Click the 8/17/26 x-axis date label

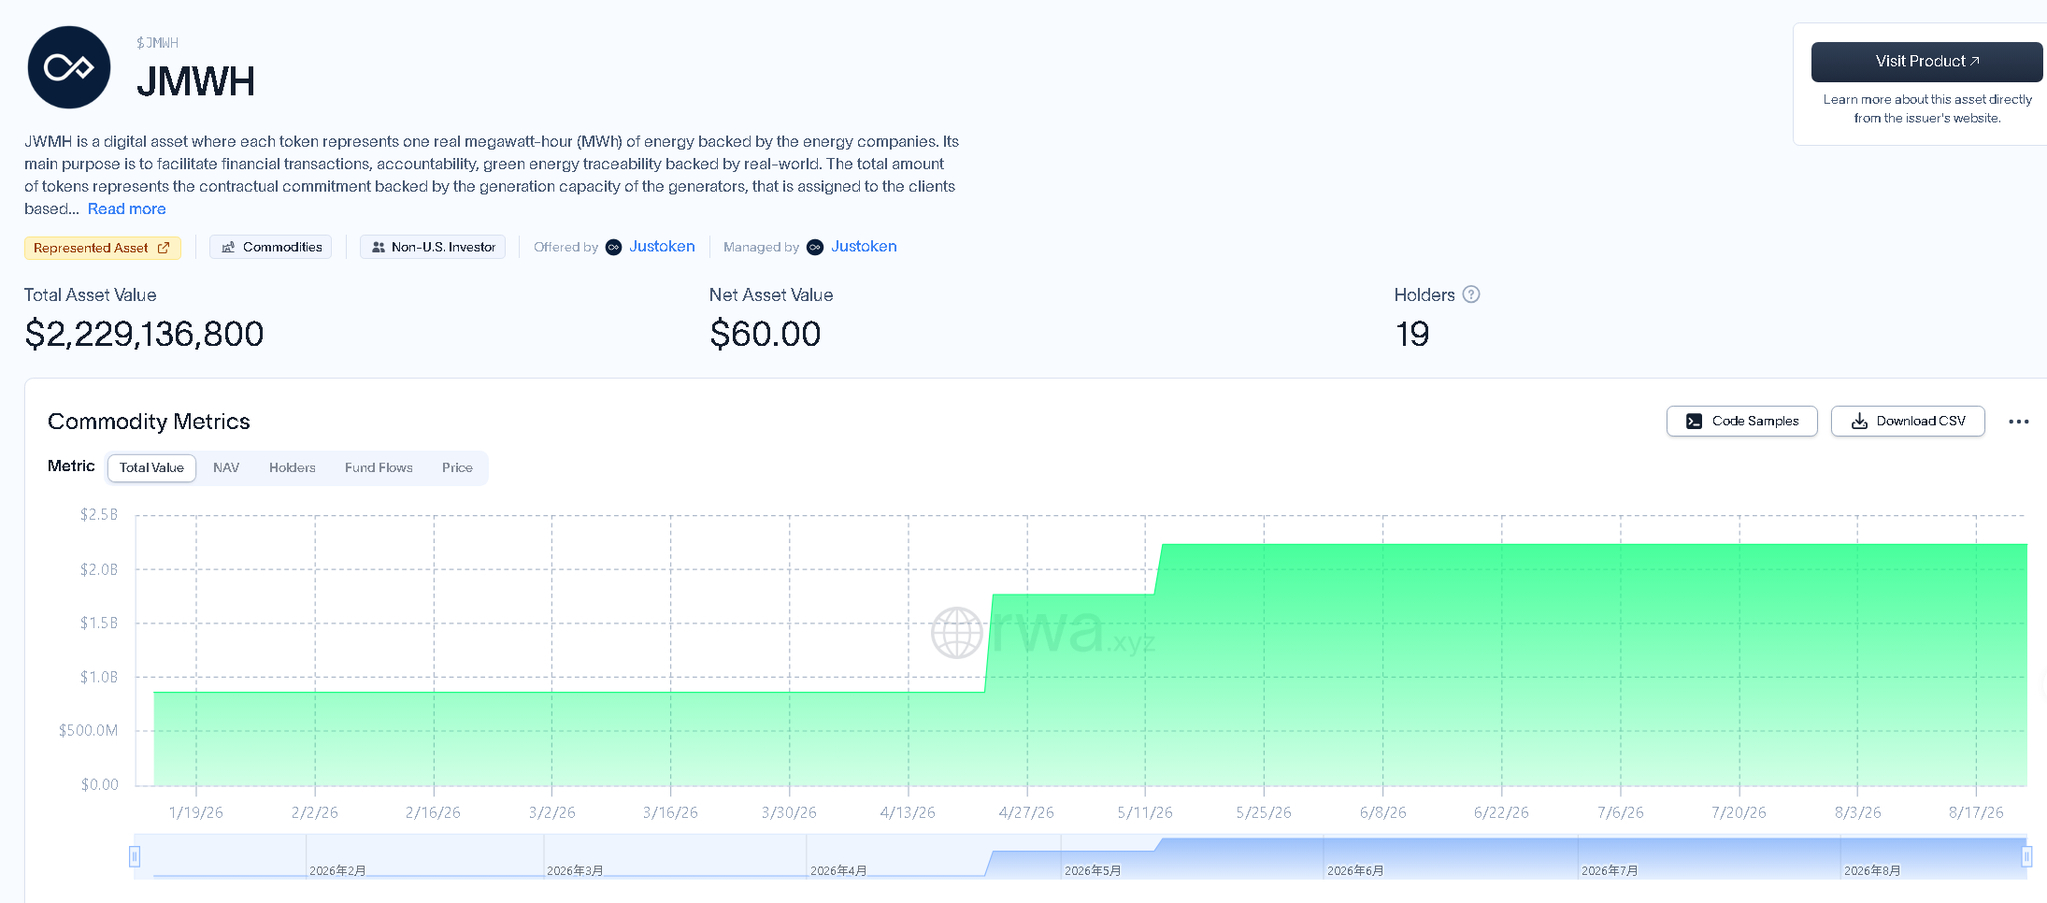[x=1976, y=813]
